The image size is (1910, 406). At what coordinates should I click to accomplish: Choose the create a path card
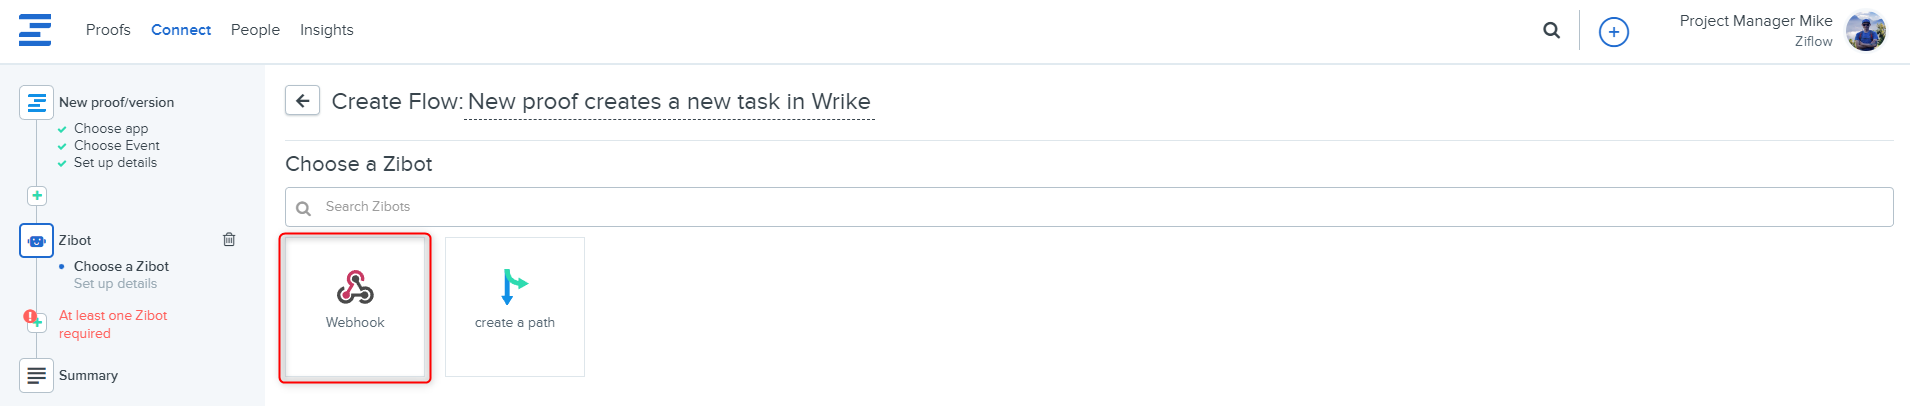pos(514,307)
